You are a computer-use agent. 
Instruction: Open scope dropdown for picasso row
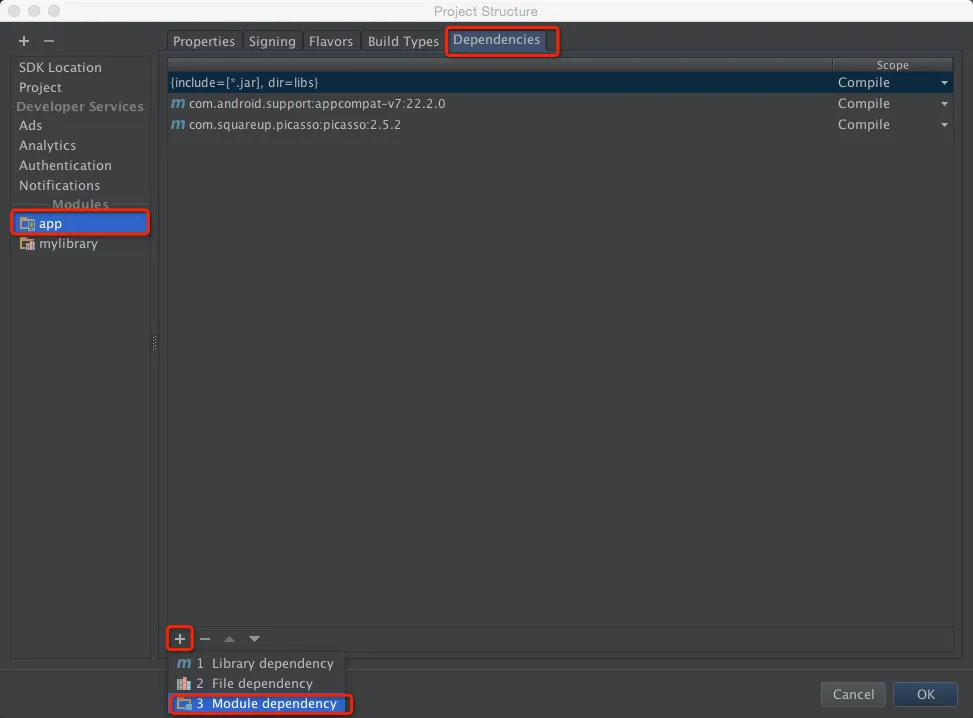coord(944,125)
